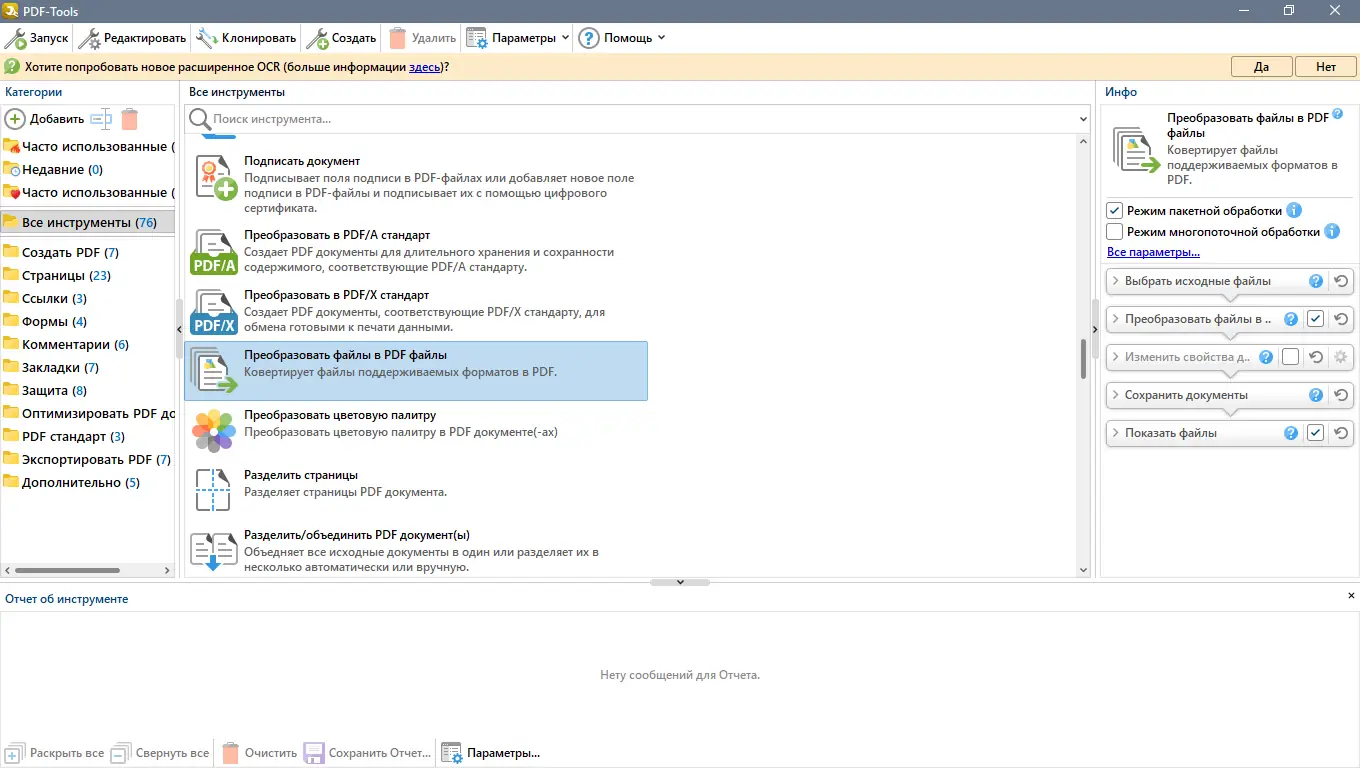Click the magnifier icon in the search box

coord(199,119)
